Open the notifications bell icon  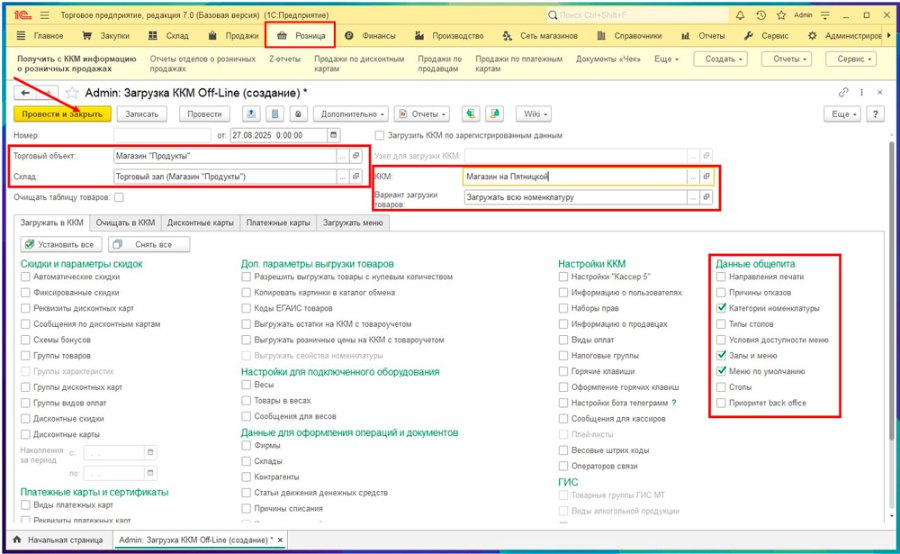pos(740,16)
